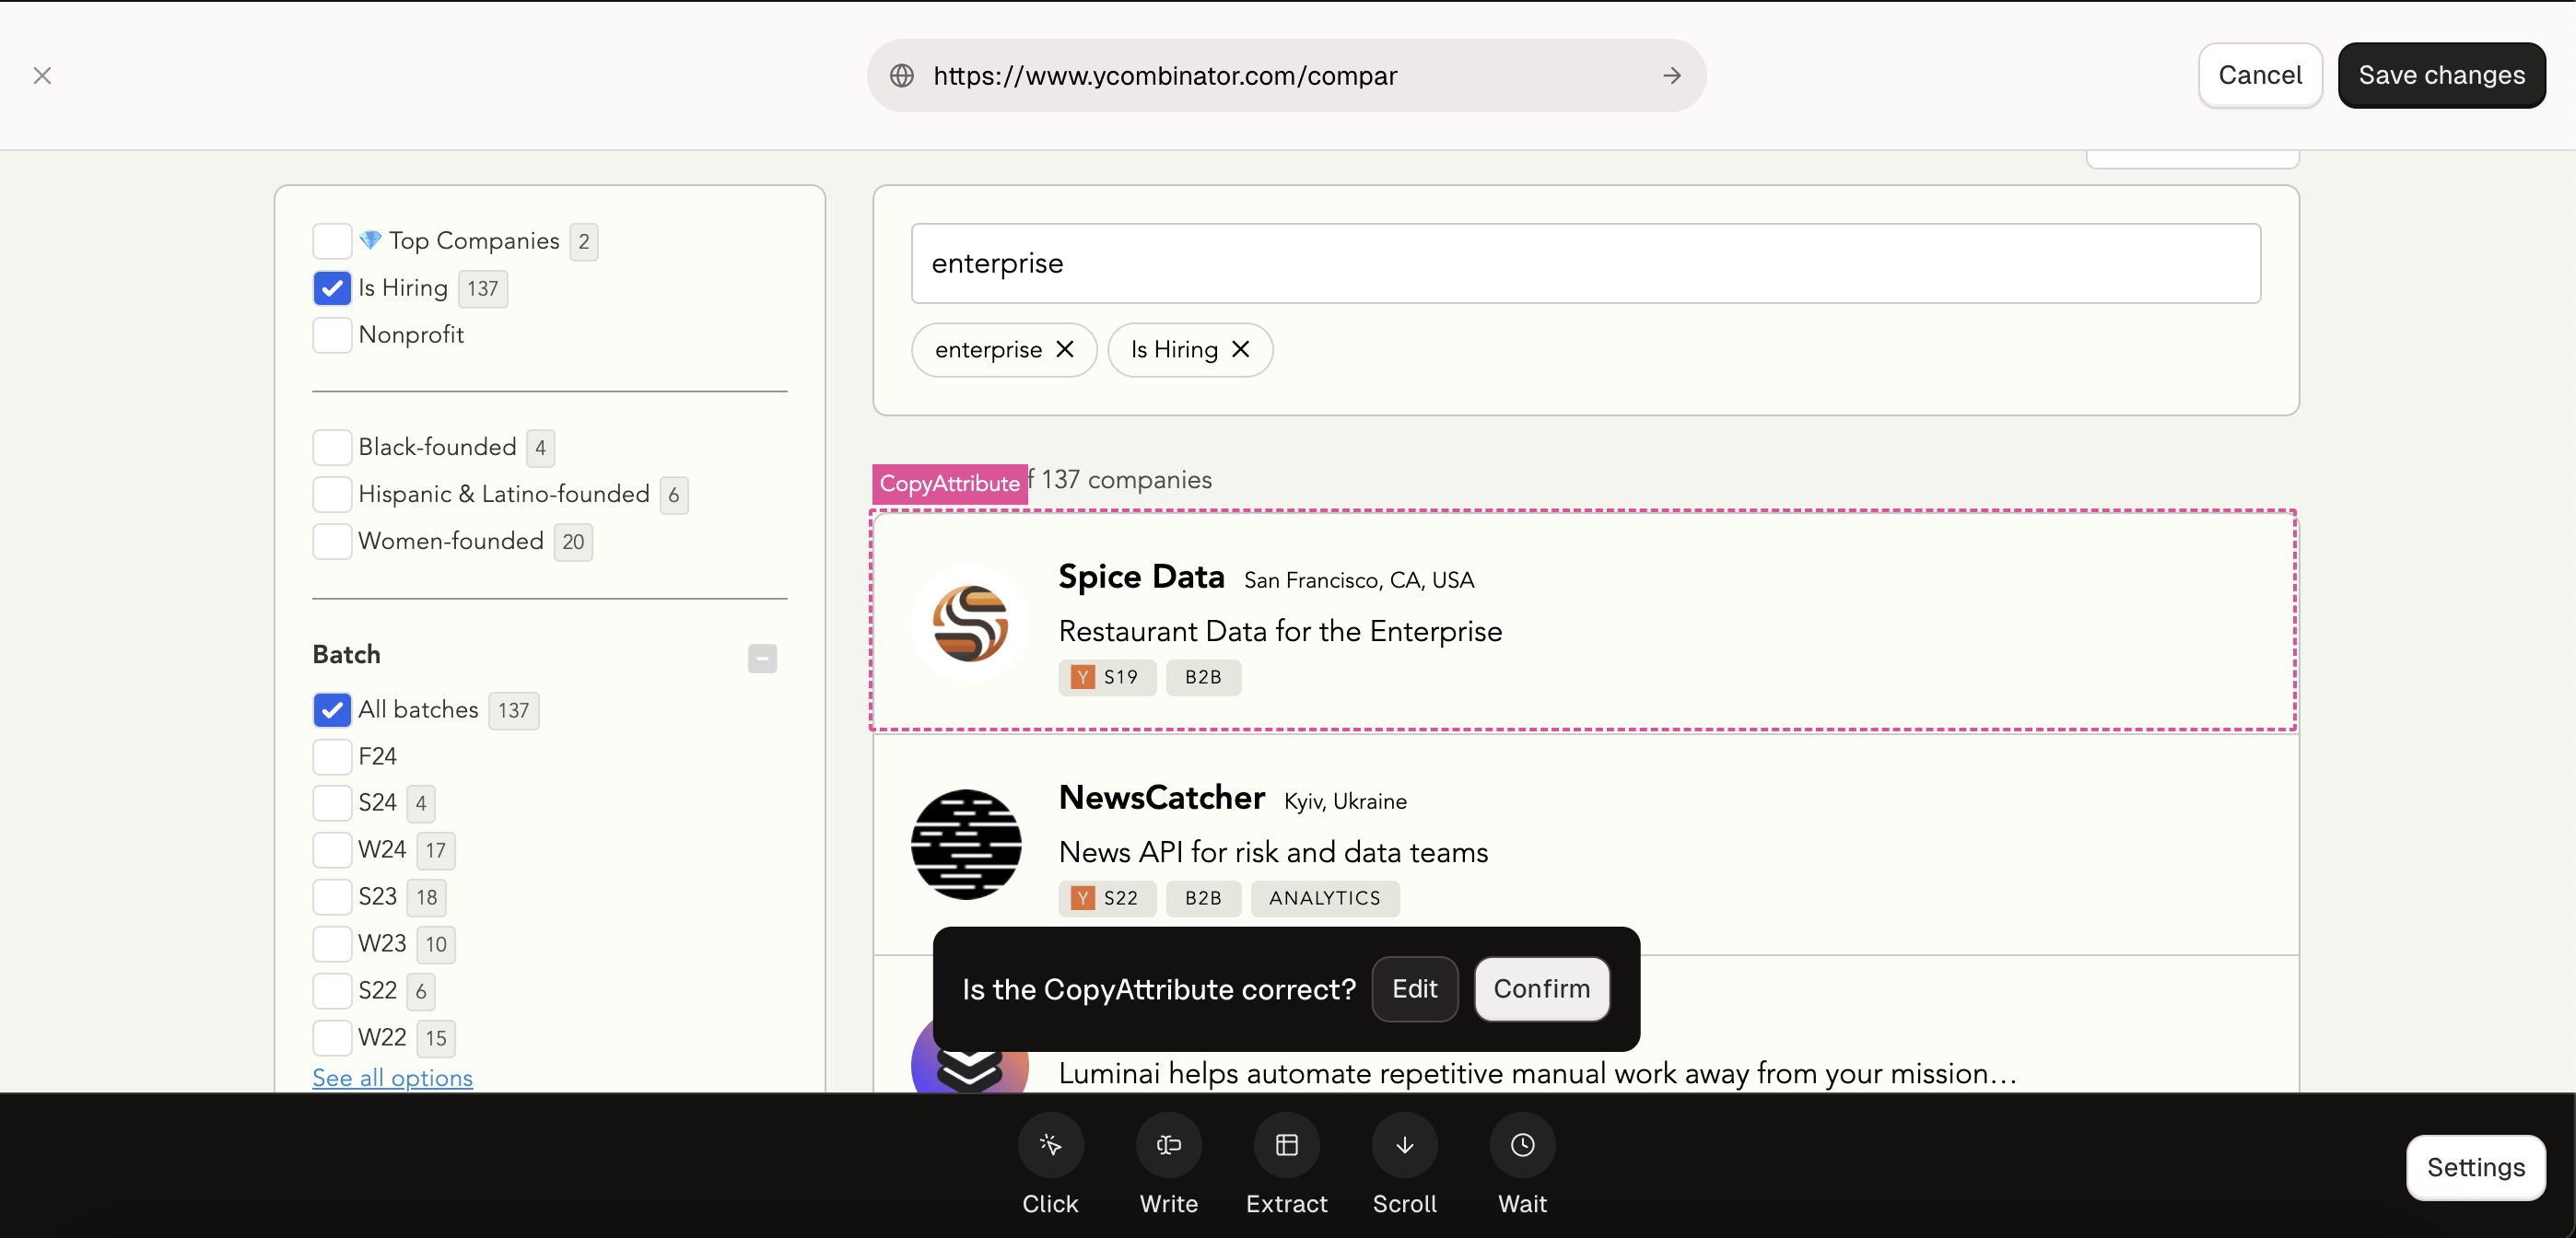Image resolution: width=2576 pixels, height=1238 pixels.
Task: Check the Top Companies checkbox
Action: [x=332, y=241]
